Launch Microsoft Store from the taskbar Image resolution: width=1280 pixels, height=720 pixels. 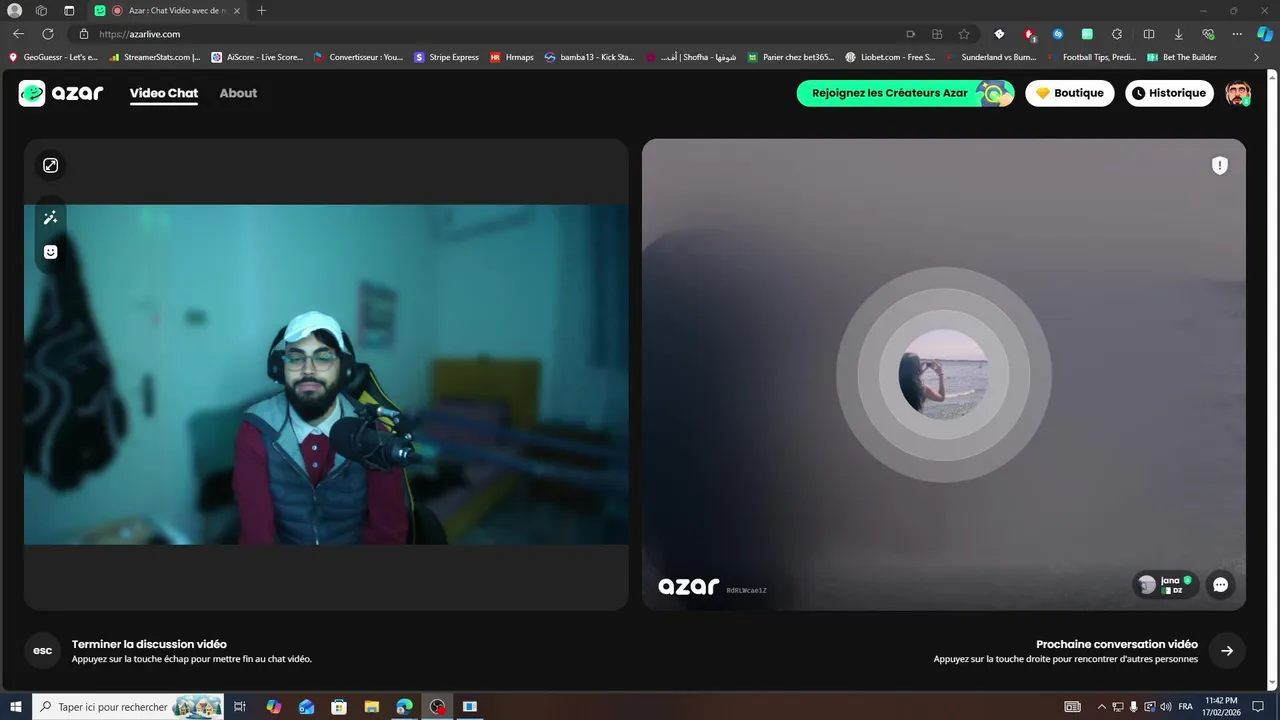[338, 707]
